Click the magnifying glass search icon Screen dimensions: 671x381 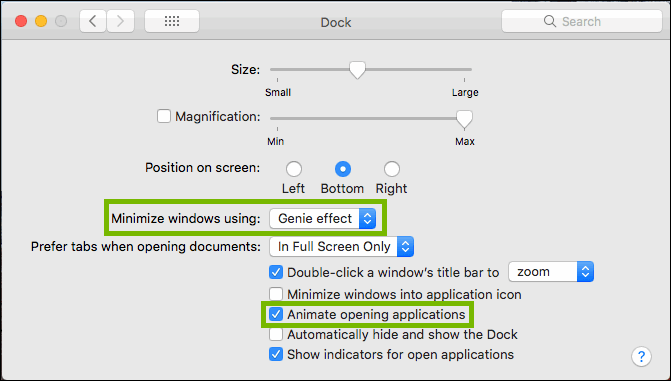coord(550,21)
